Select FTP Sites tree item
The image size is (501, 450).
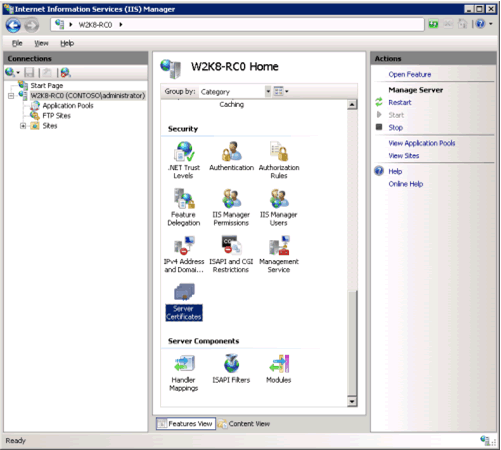click(56, 116)
